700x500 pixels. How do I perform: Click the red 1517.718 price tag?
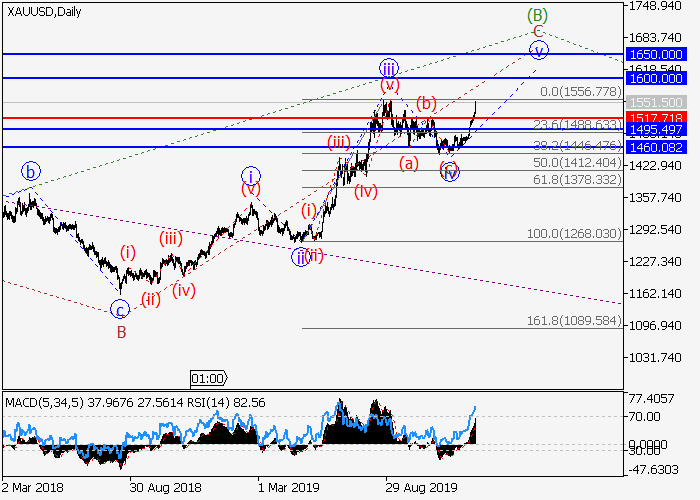(655, 118)
